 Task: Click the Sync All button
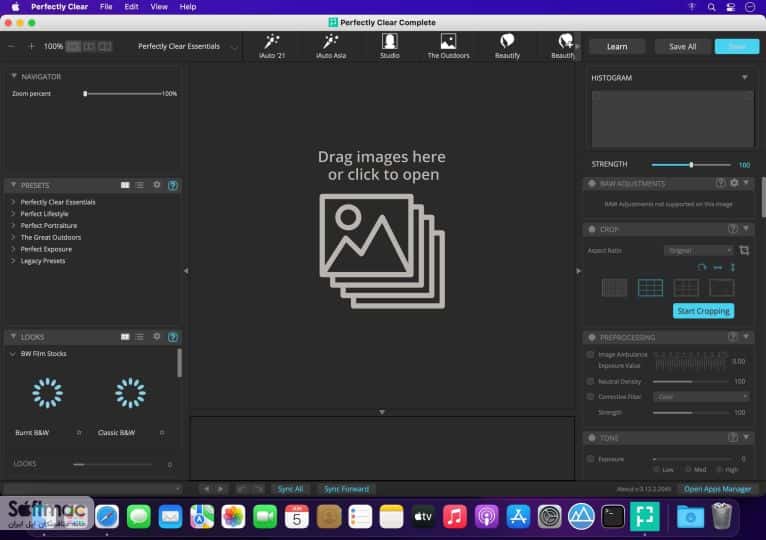290,489
